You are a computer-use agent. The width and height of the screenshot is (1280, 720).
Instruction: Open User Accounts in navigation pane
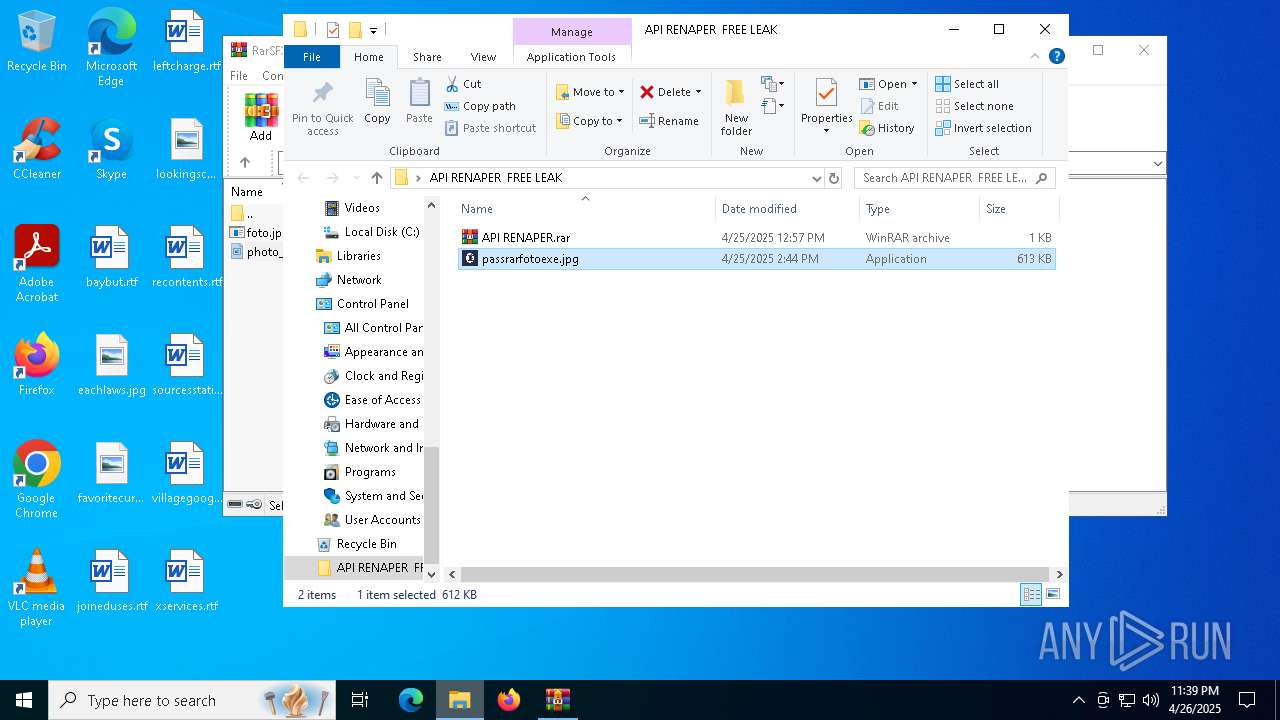point(372,520)
